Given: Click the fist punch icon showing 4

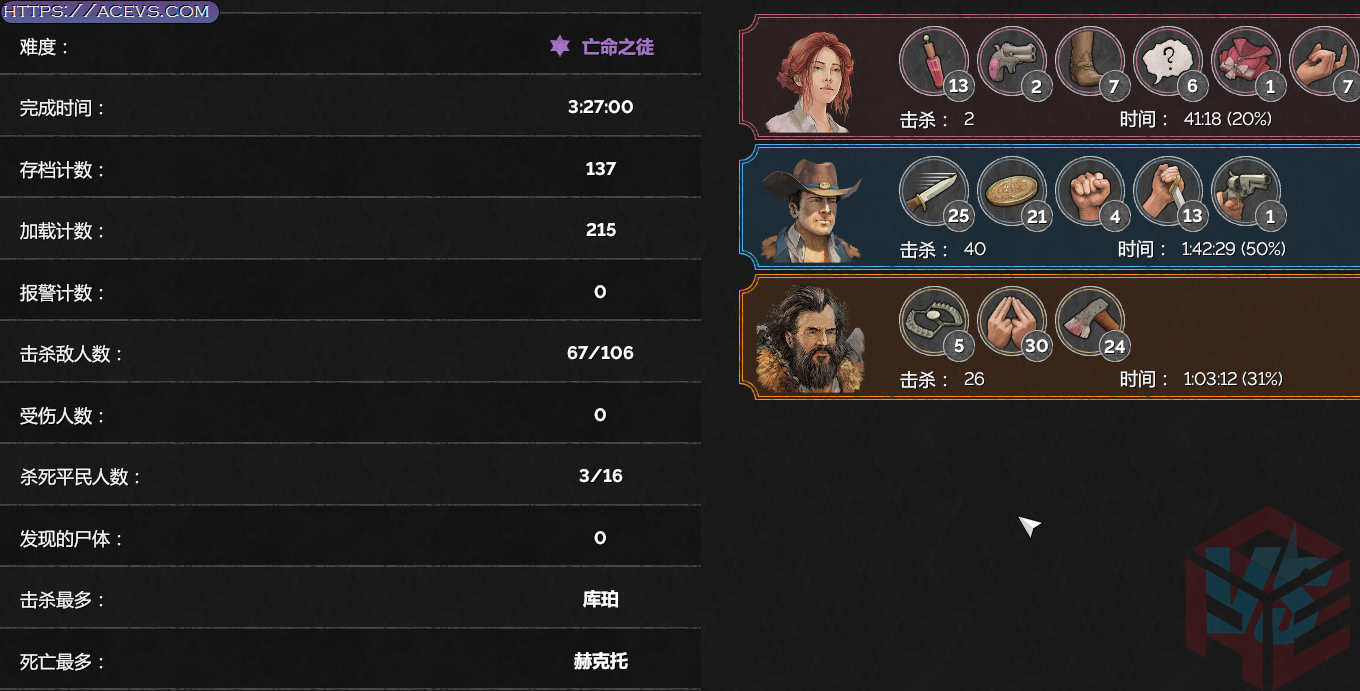Looking at the screenshot, I should click(1090, 192).
